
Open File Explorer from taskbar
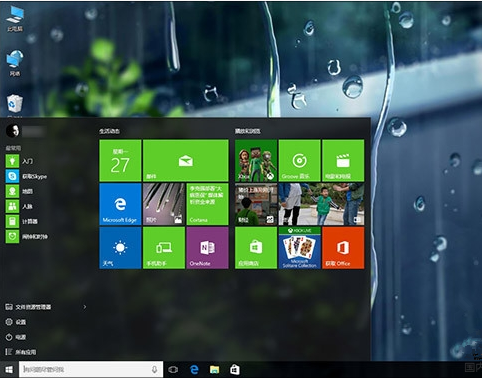[215, 369]
